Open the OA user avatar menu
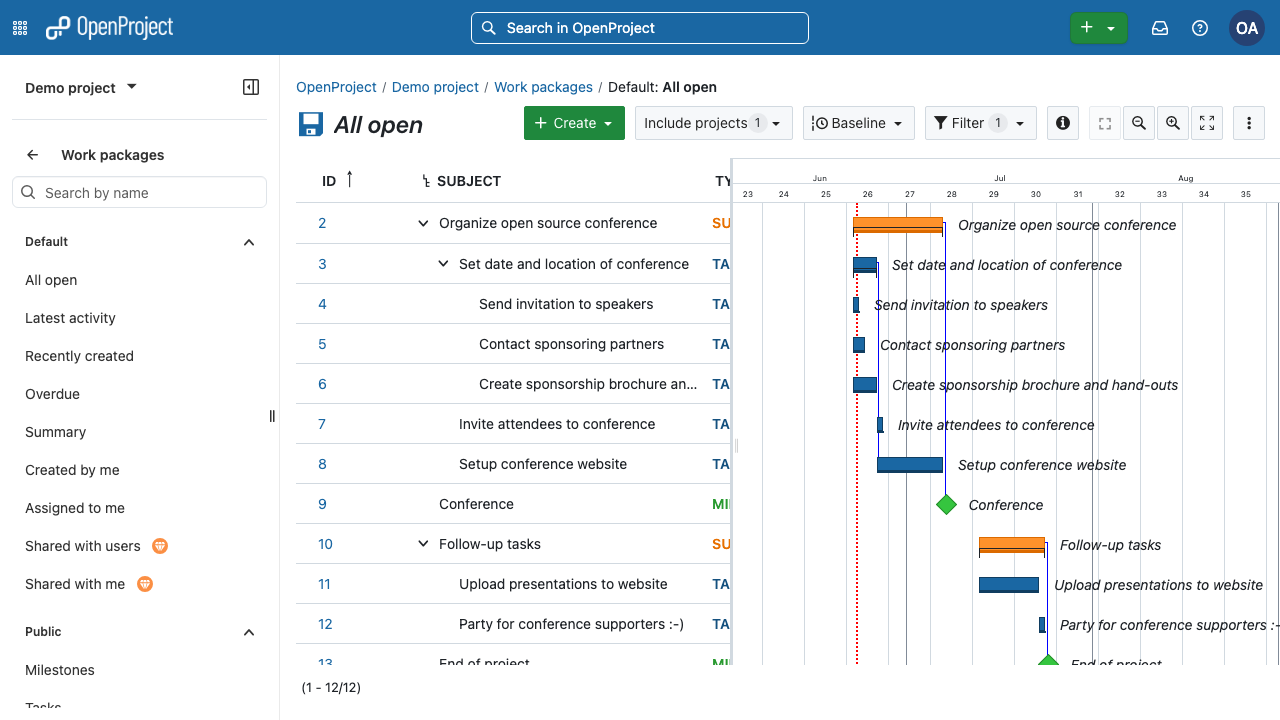This screenshot has height=720, width=1280. pyautogui.click(x=1247, y=28)
